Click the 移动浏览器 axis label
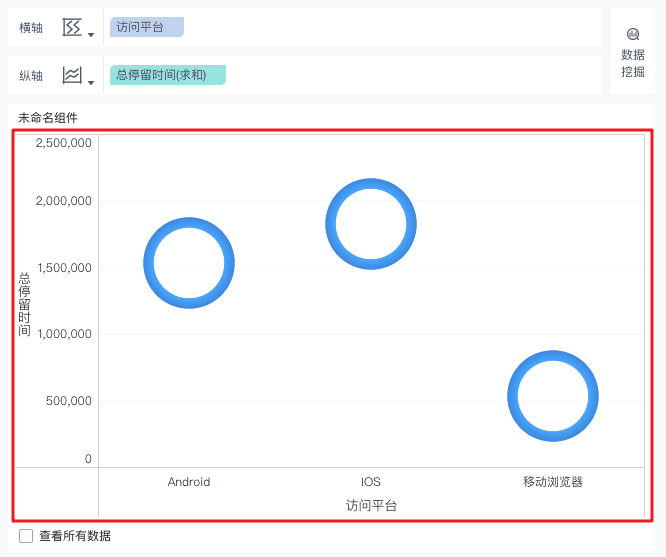 tap(553, 482)
